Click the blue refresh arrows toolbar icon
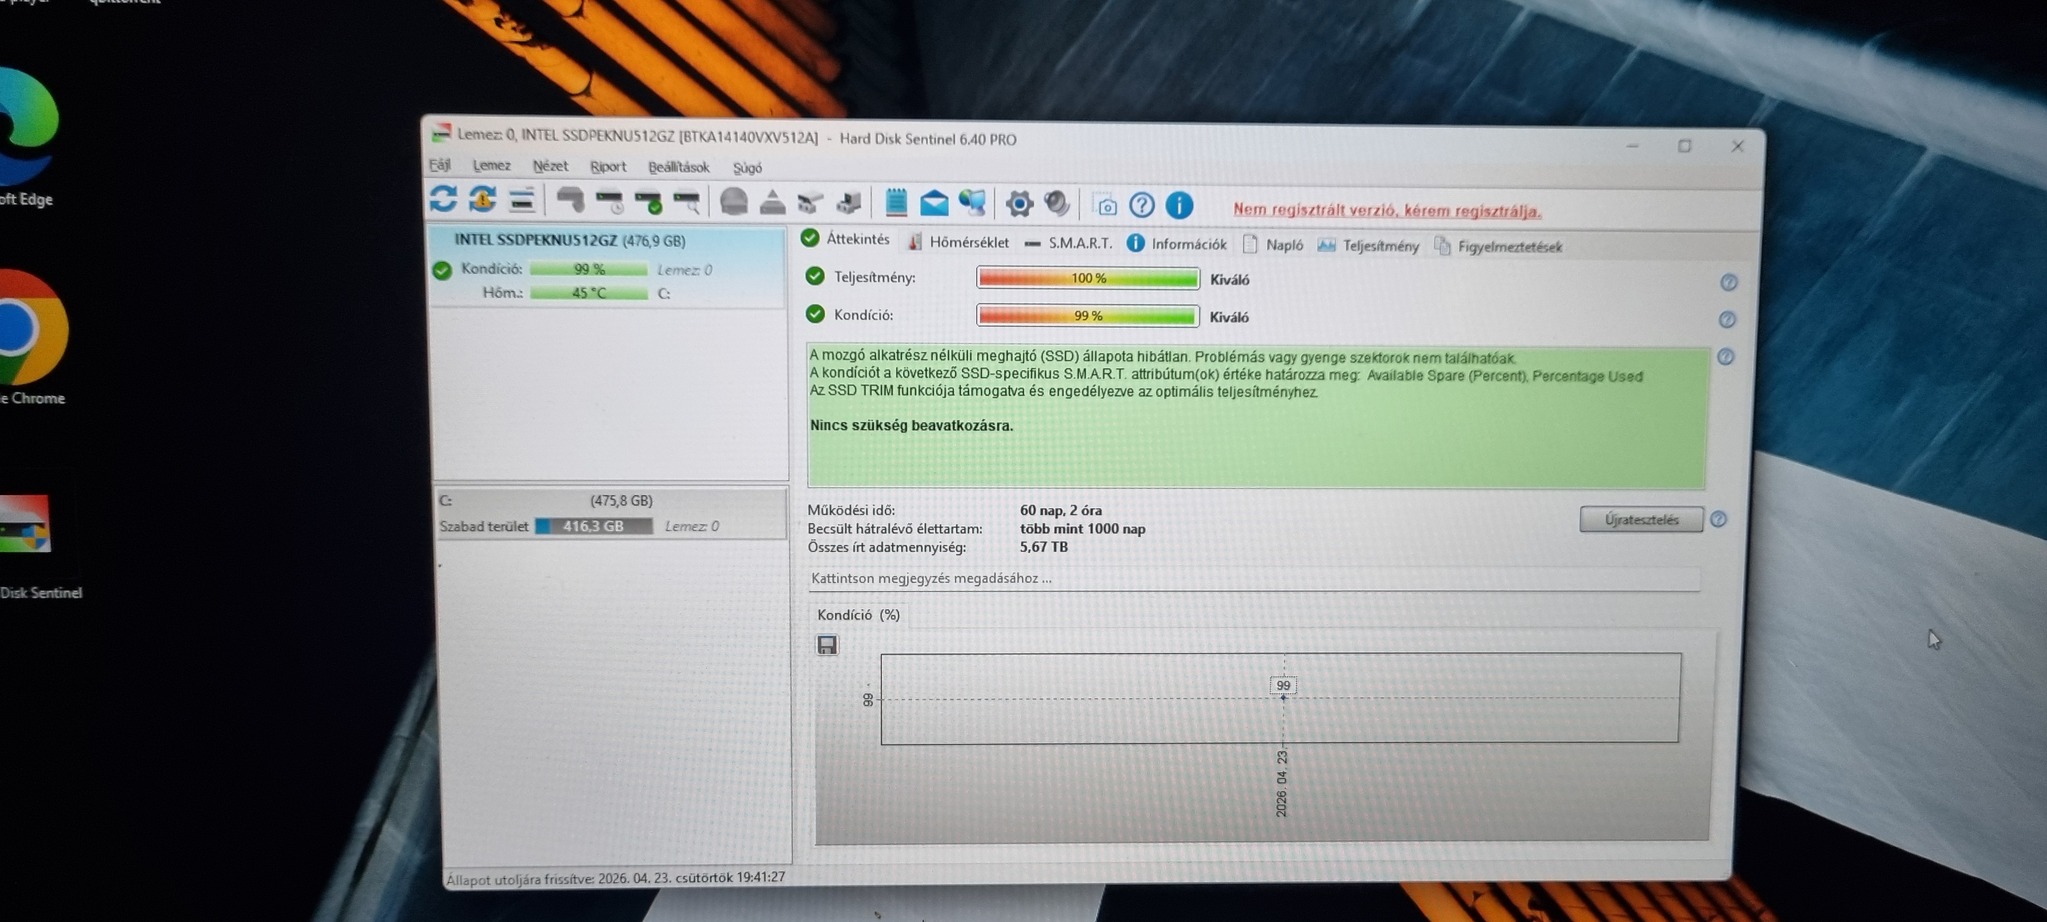The width and height of the screenshot is (2047, 922). (443, 199)
